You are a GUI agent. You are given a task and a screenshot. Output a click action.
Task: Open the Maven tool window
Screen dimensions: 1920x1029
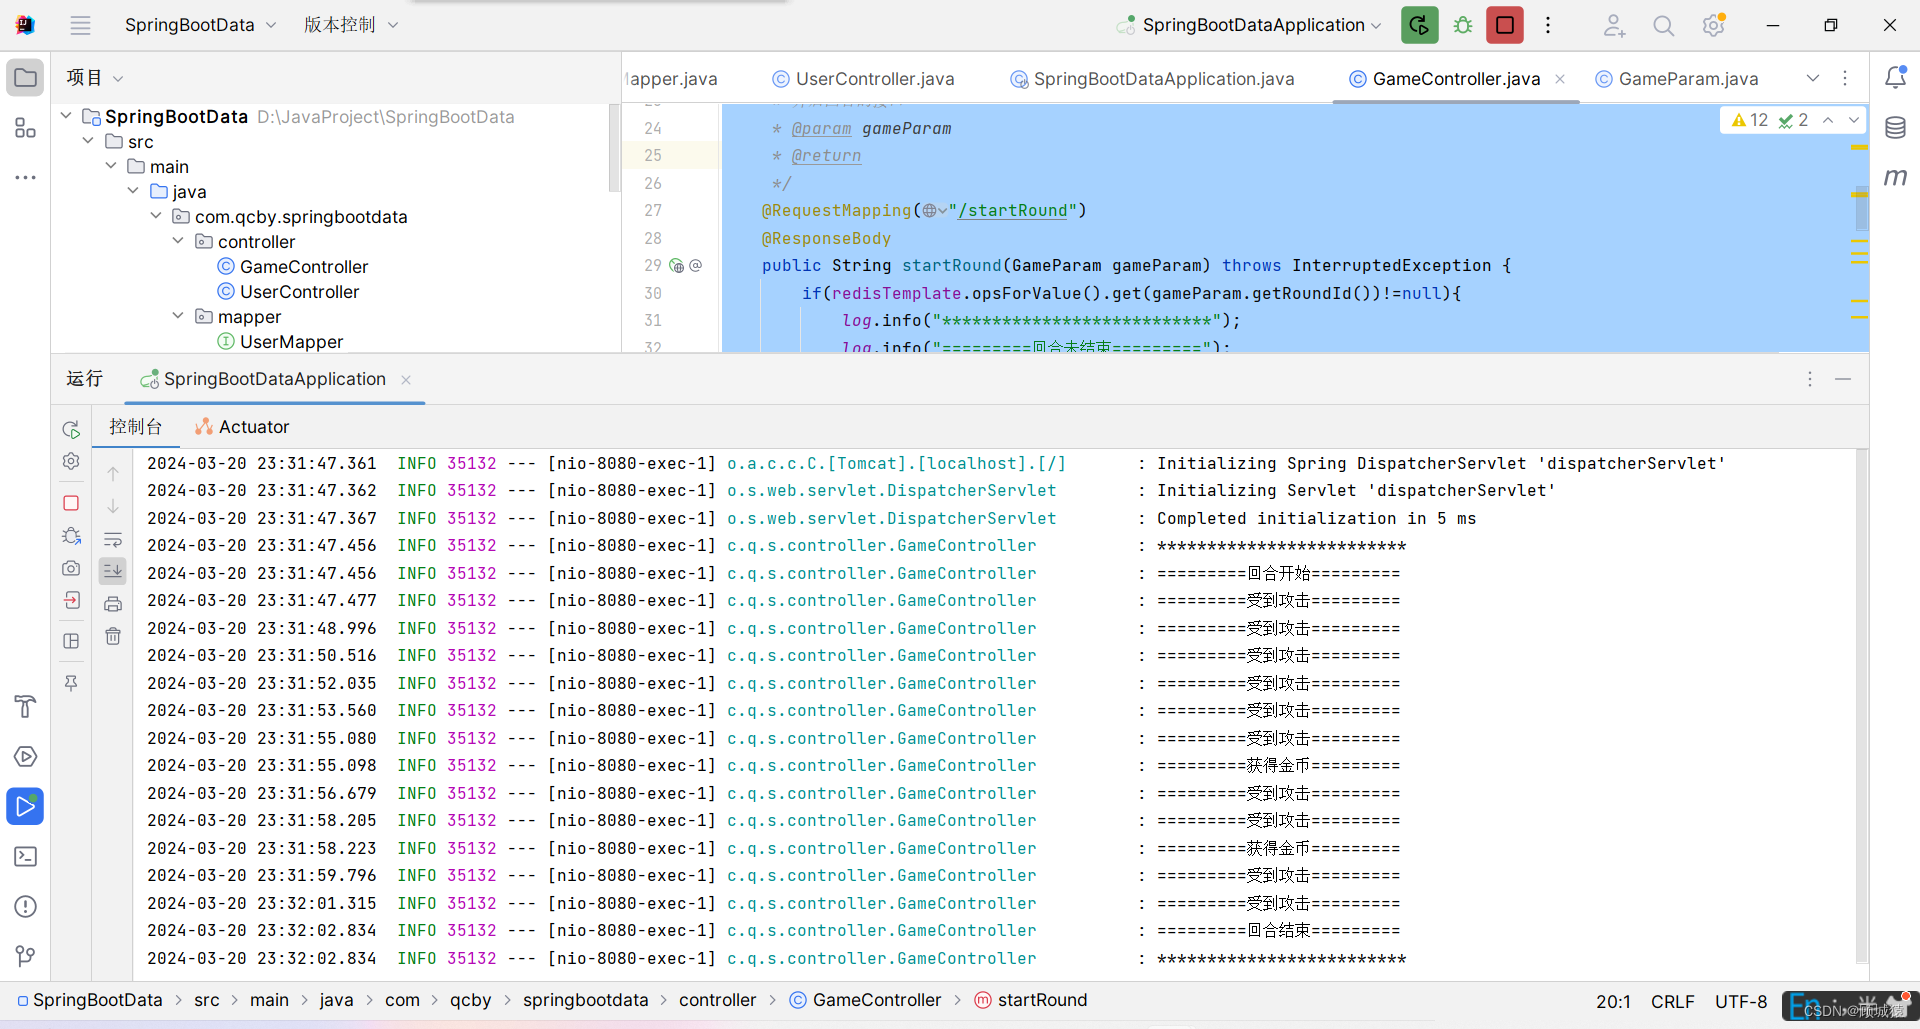point(1897,178)
